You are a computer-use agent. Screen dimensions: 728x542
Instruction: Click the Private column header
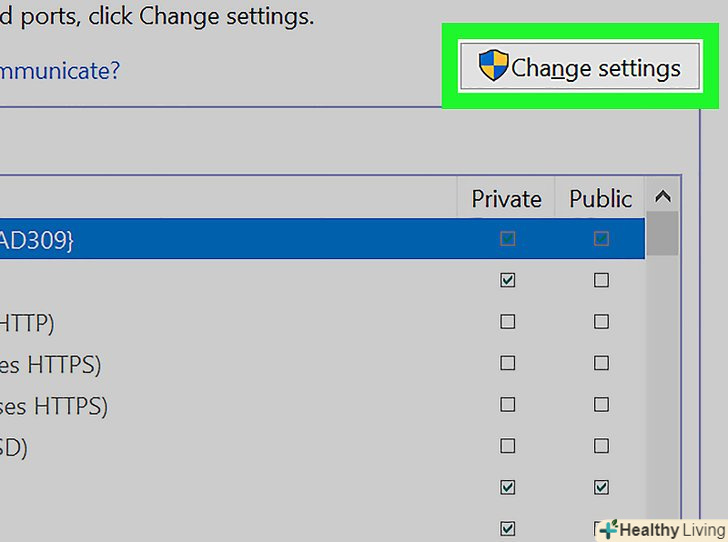point(506,199)
